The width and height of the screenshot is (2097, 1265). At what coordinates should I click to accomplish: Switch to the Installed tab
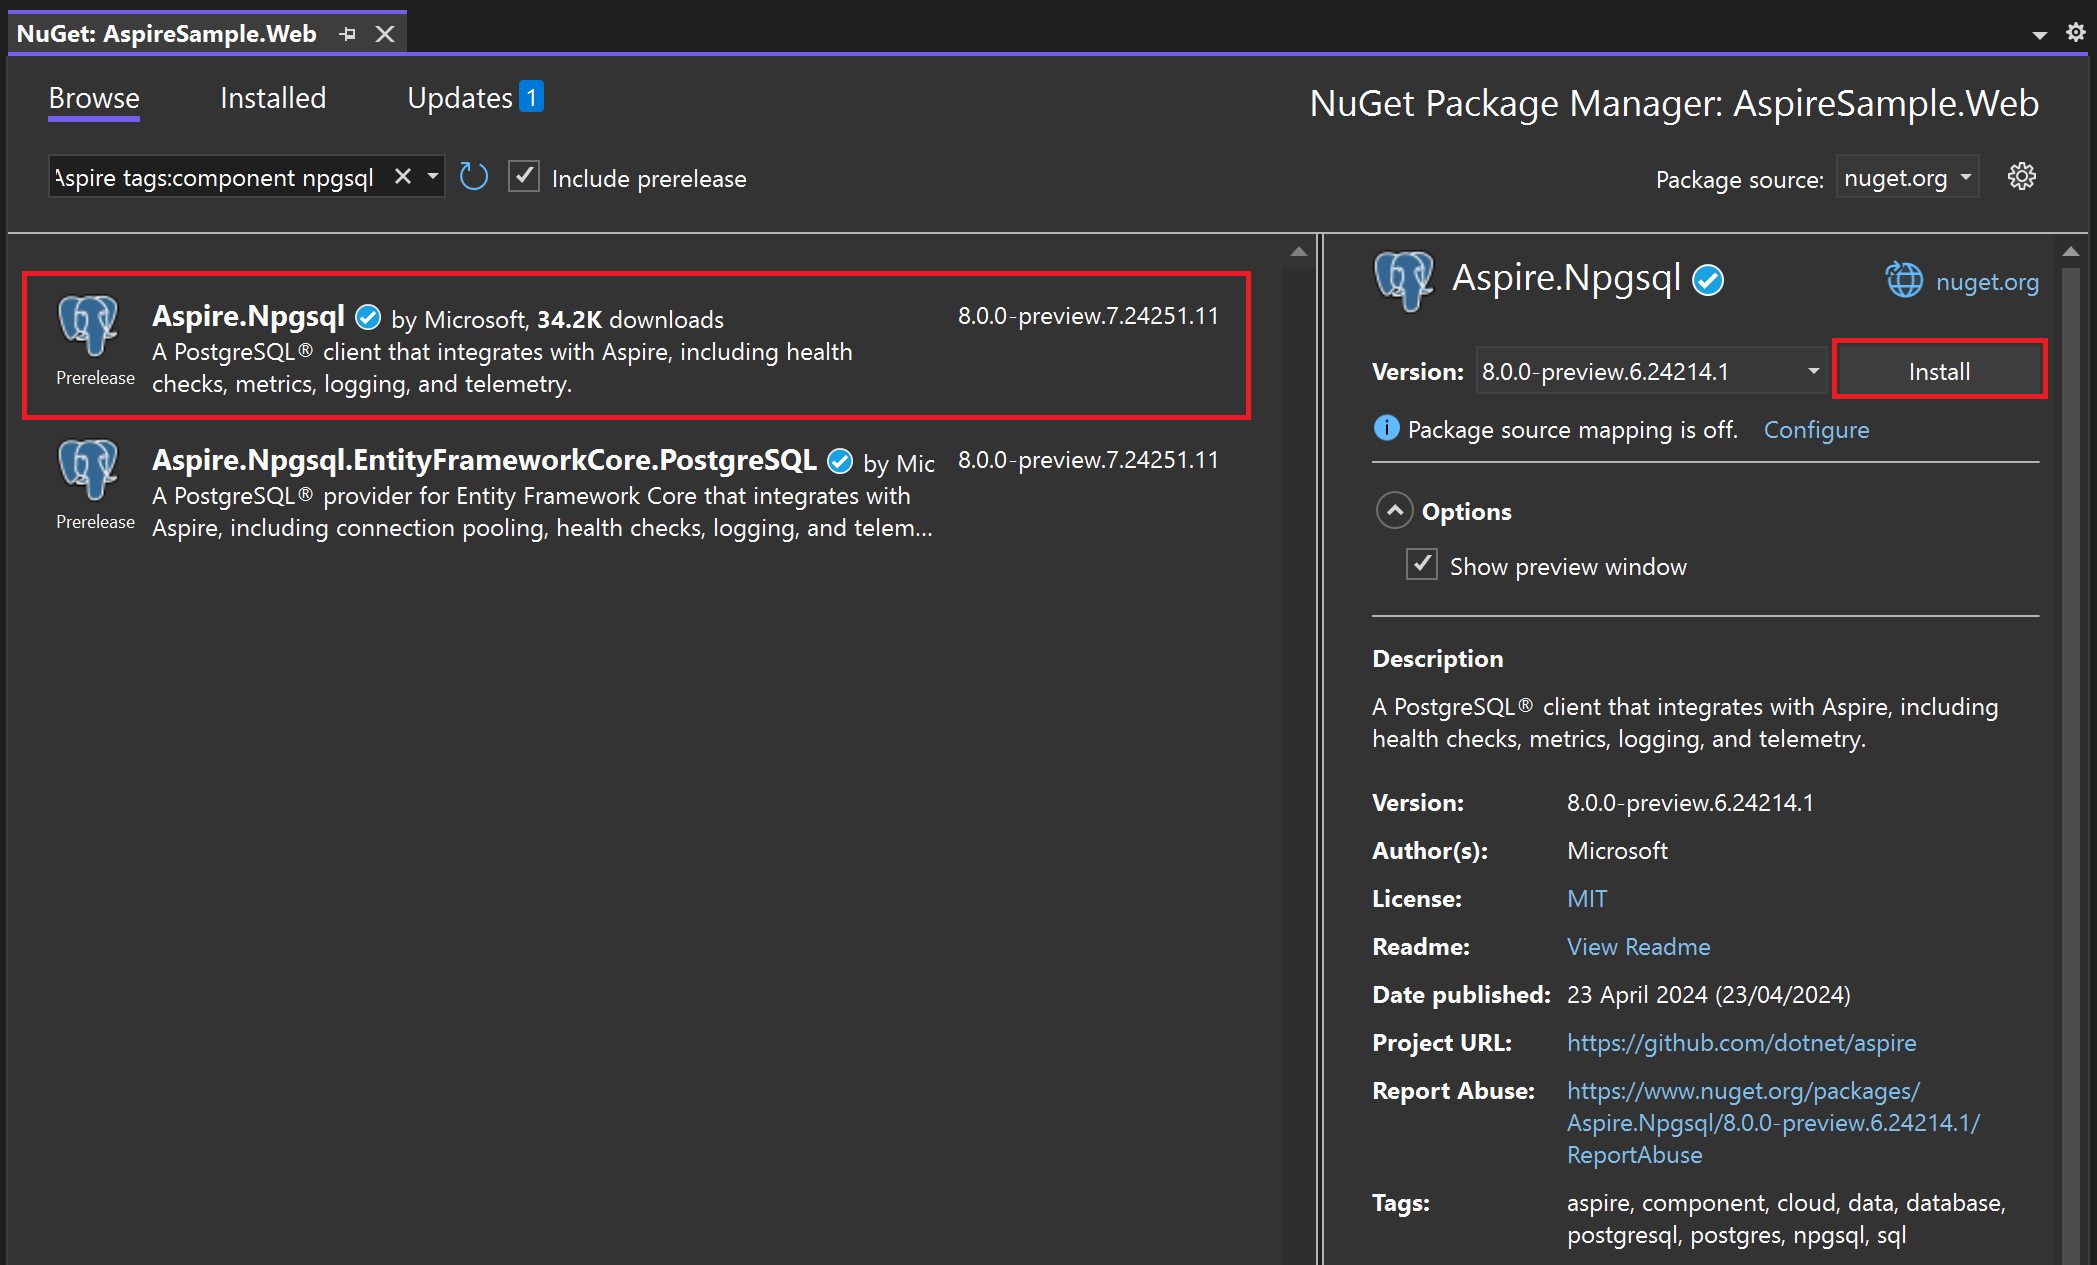[273, 98]
